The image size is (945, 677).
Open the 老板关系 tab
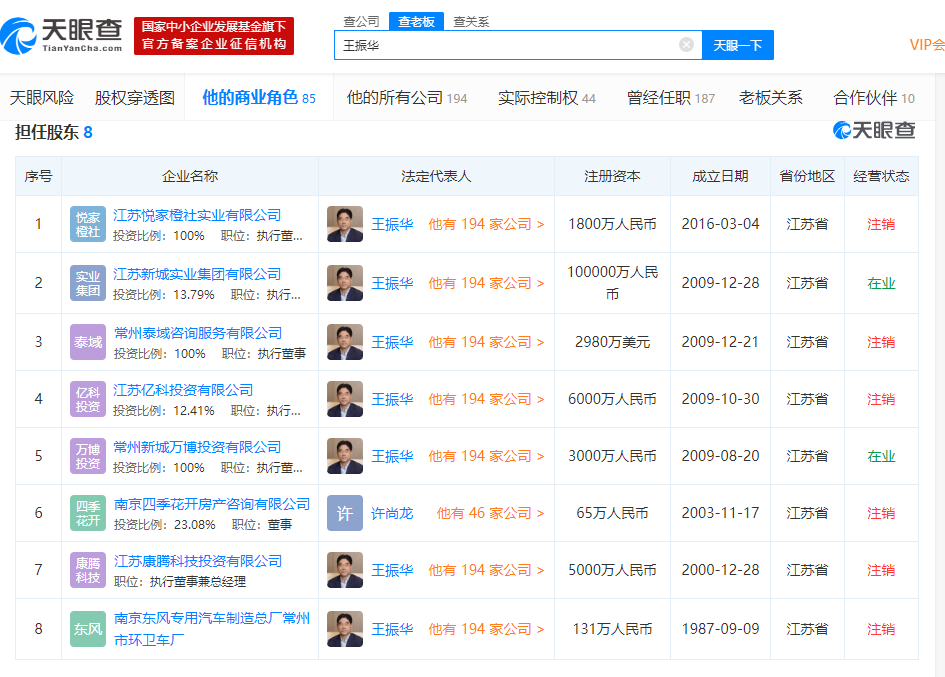(x=771, y=98)
